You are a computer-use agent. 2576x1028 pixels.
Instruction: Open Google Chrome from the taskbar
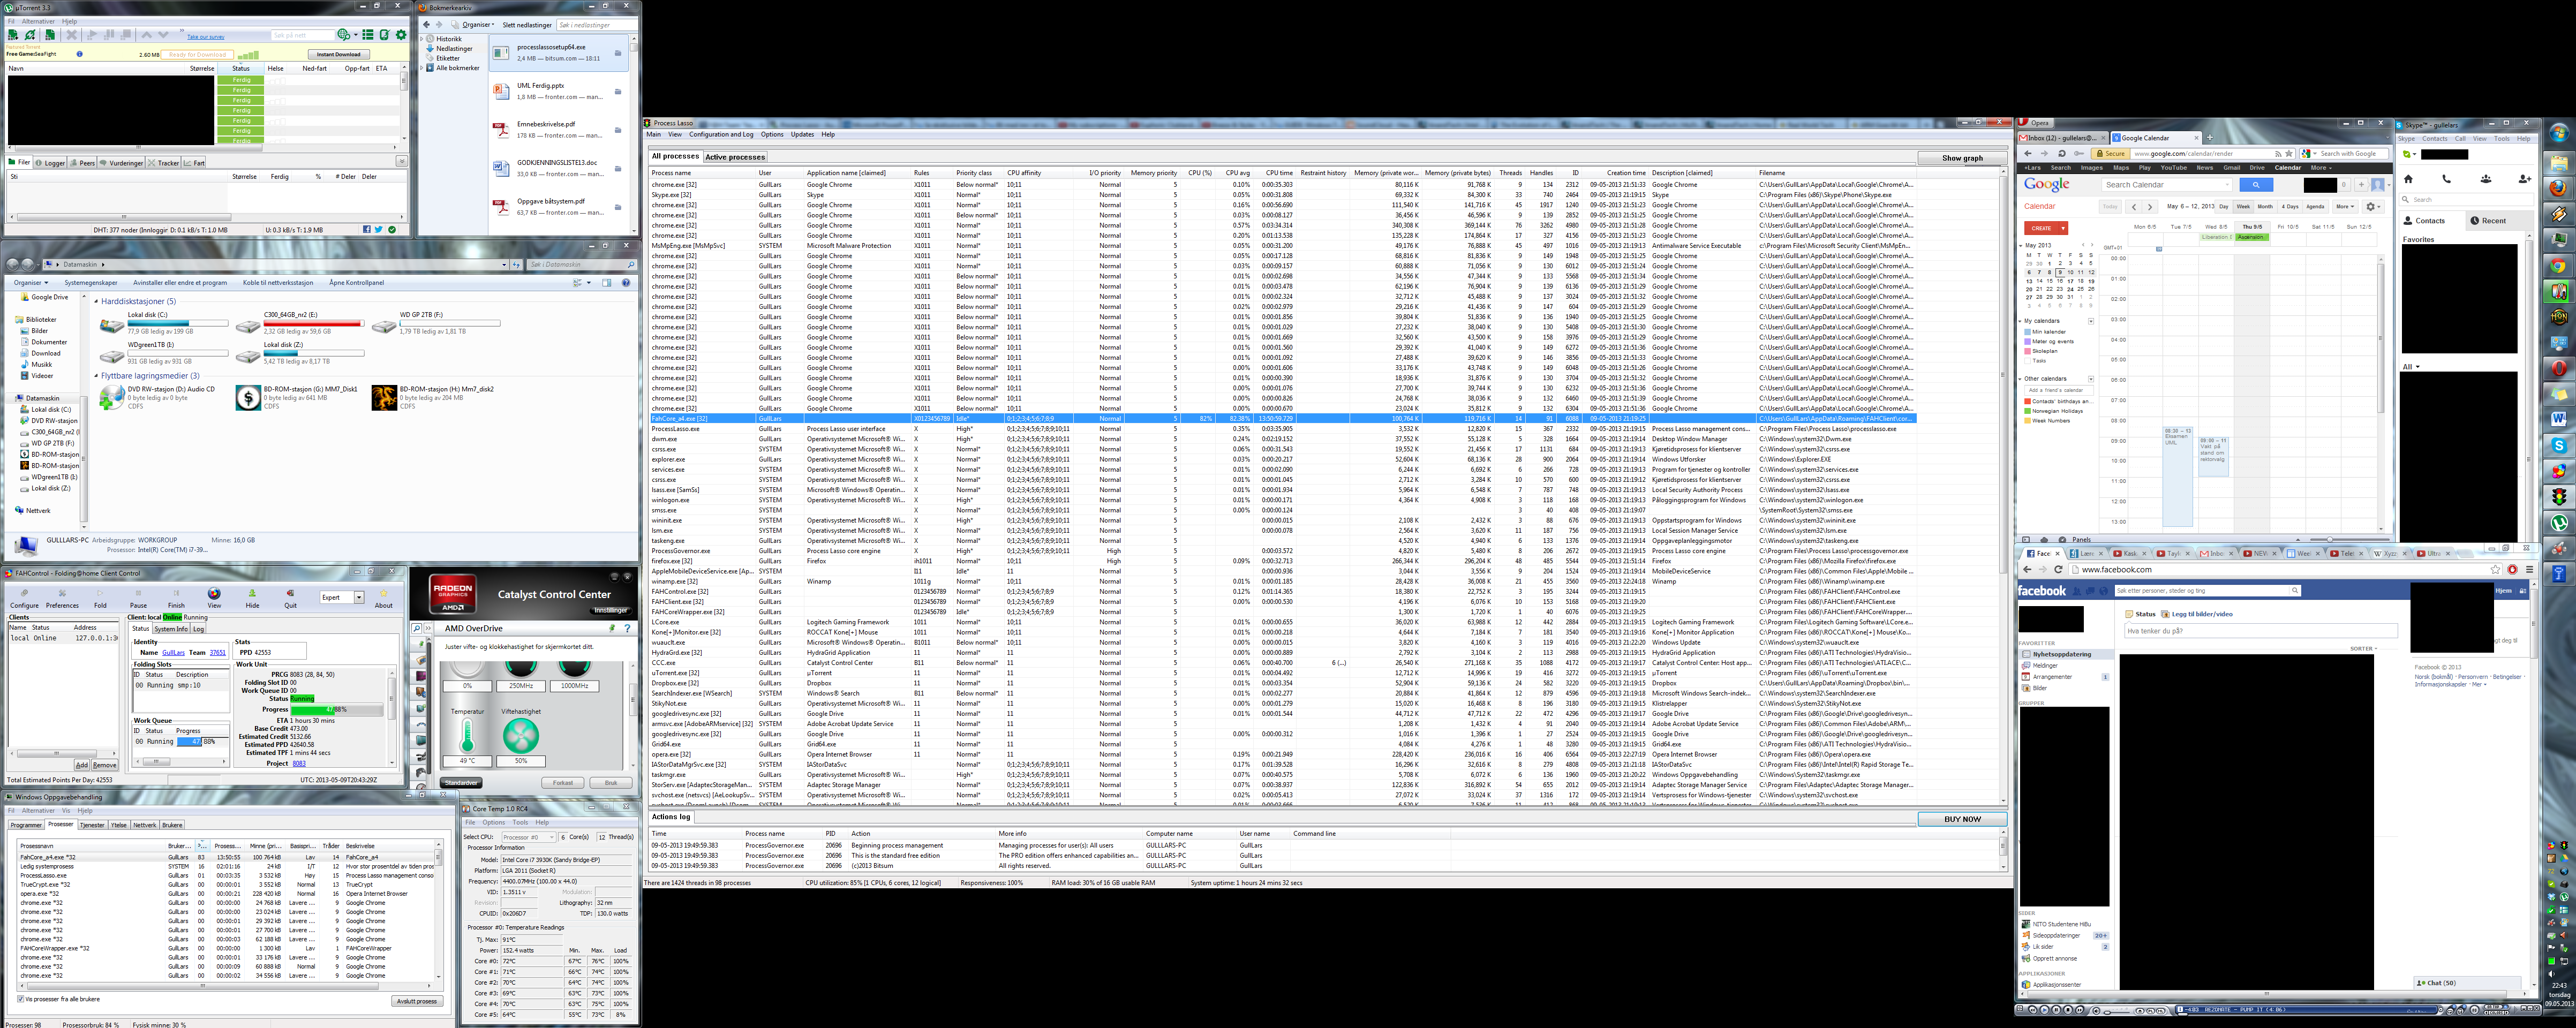(x=2559, y=266)
